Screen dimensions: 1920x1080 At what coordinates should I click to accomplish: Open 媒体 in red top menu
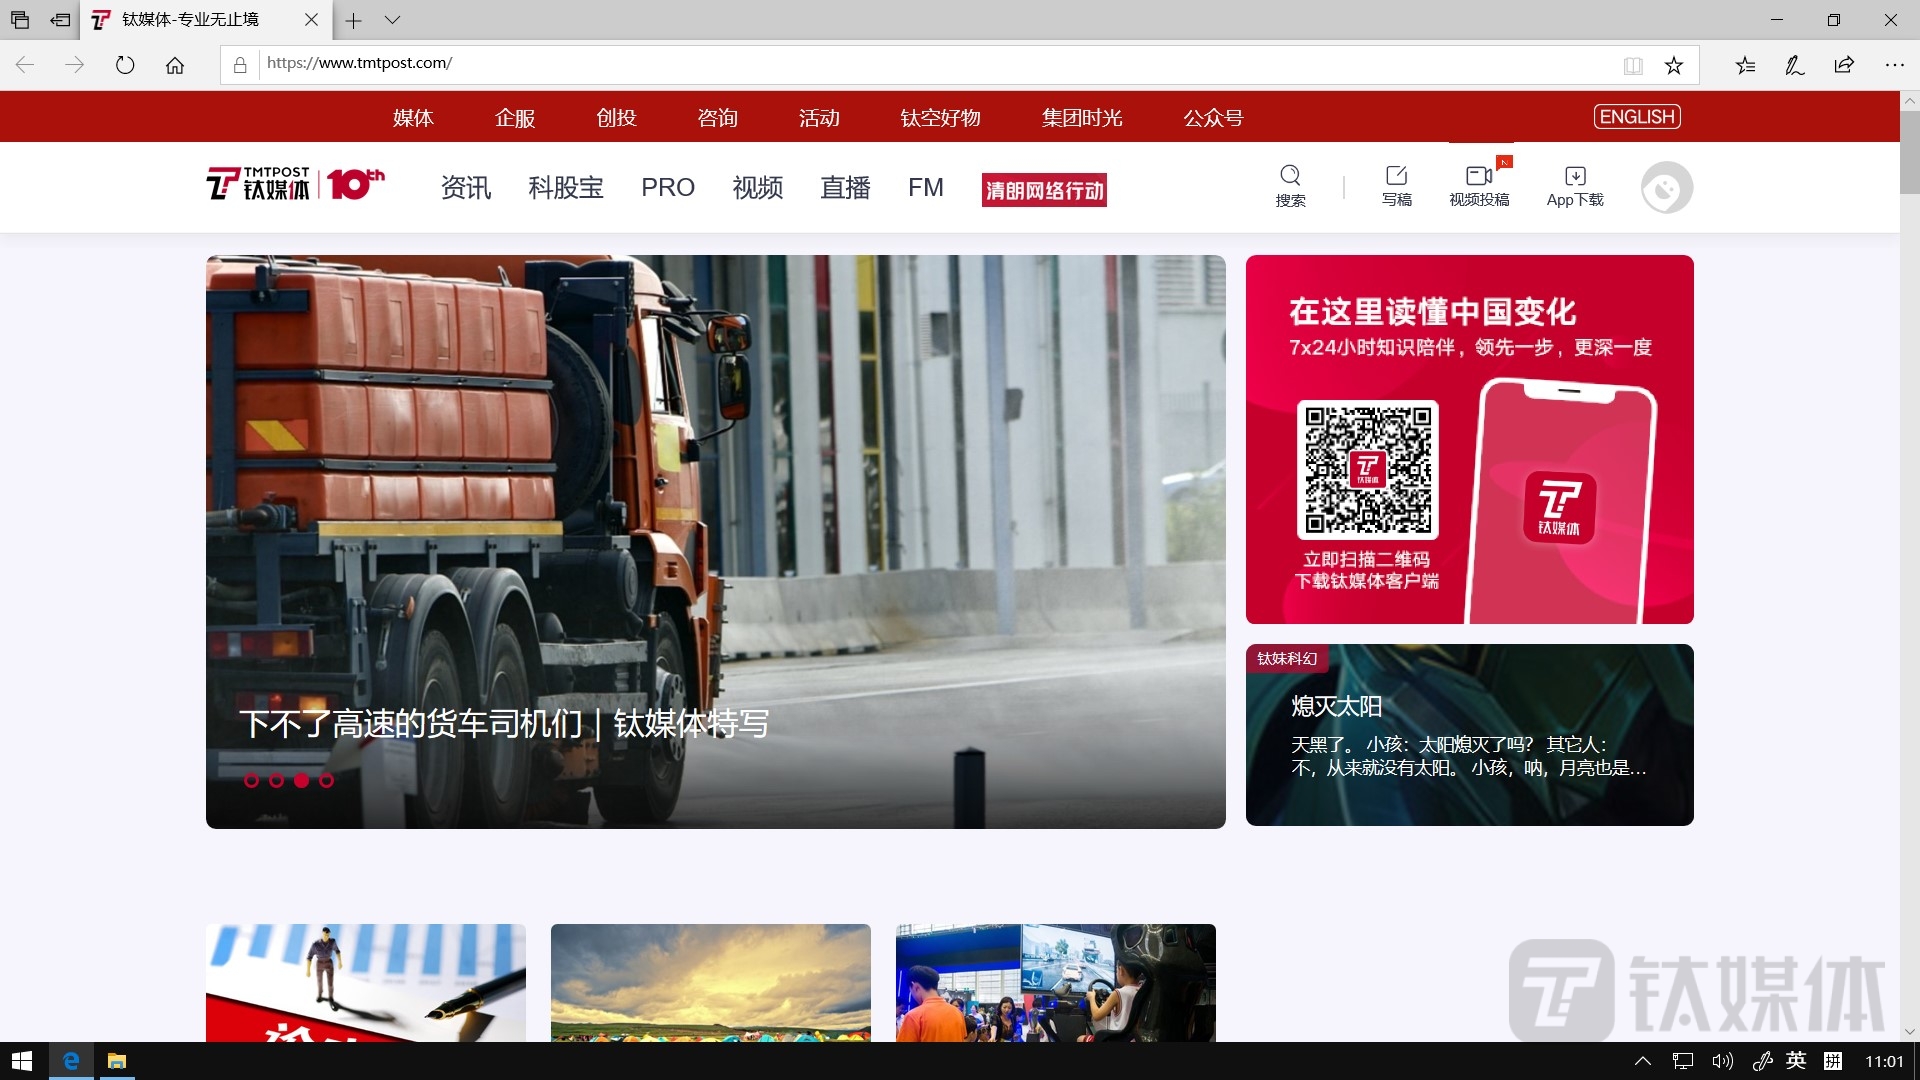pos(413,118)
